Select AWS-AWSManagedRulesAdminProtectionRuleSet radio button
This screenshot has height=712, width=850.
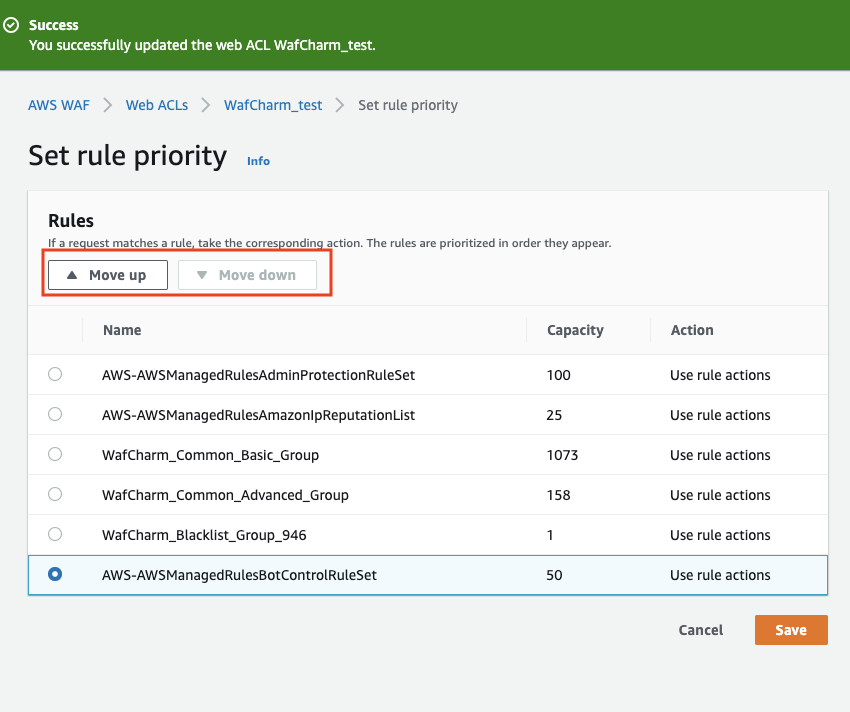point(55,374)
